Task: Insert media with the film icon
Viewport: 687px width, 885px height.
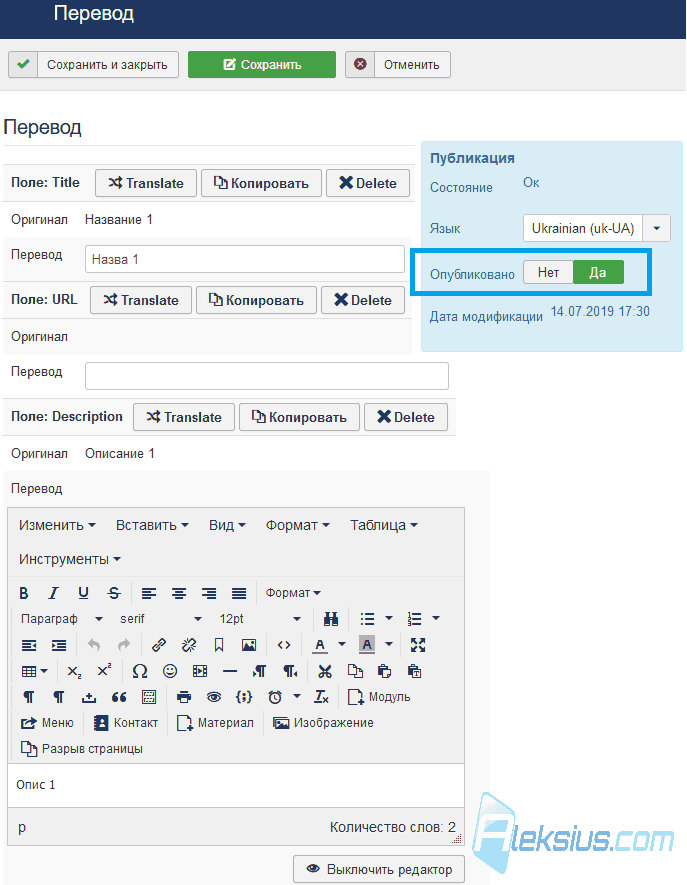Action: coord(200,671)
